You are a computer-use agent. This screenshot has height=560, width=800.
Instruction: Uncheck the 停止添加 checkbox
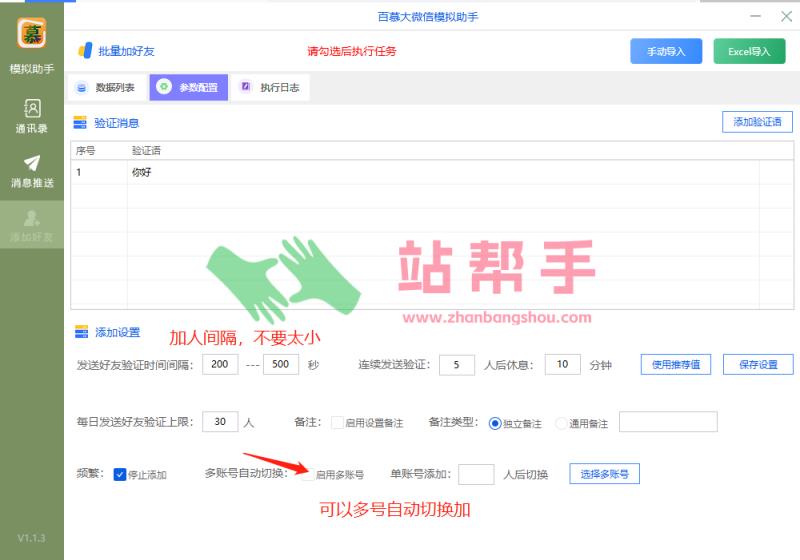tap(120, 474)
